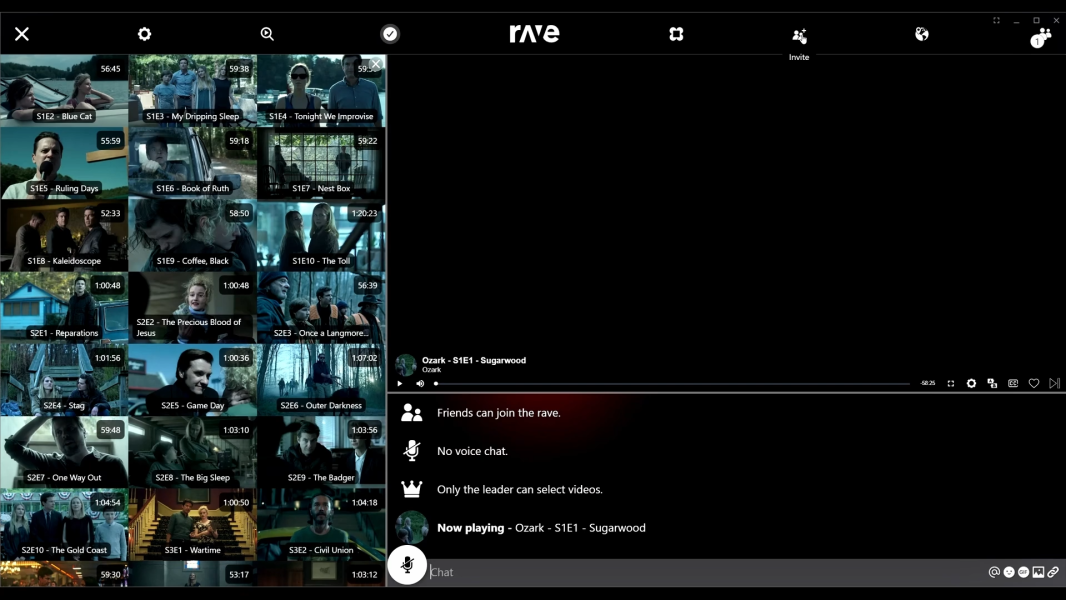The width and height of the screenshot is (1066, 600).
Task: Open player settings gear in the control bar
Action: [x=972, y=383]
